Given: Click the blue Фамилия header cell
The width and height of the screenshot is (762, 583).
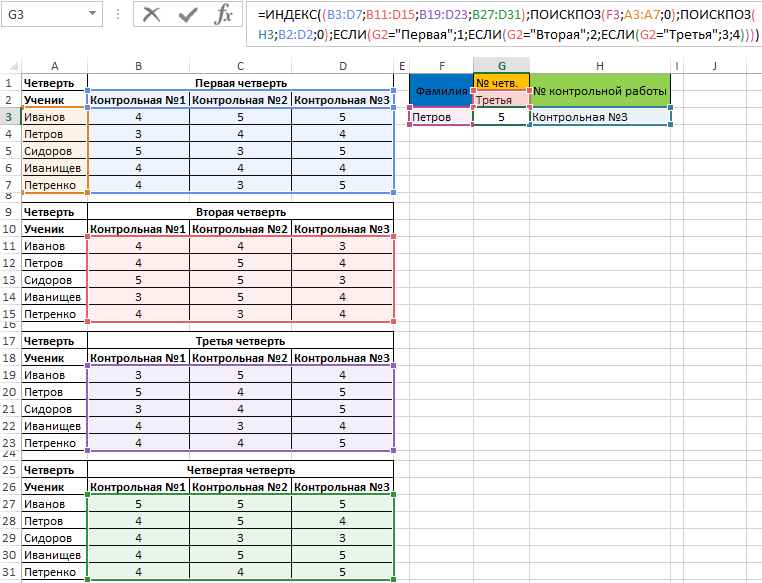Looking at the screenshot, I should (x=440, y=91).
